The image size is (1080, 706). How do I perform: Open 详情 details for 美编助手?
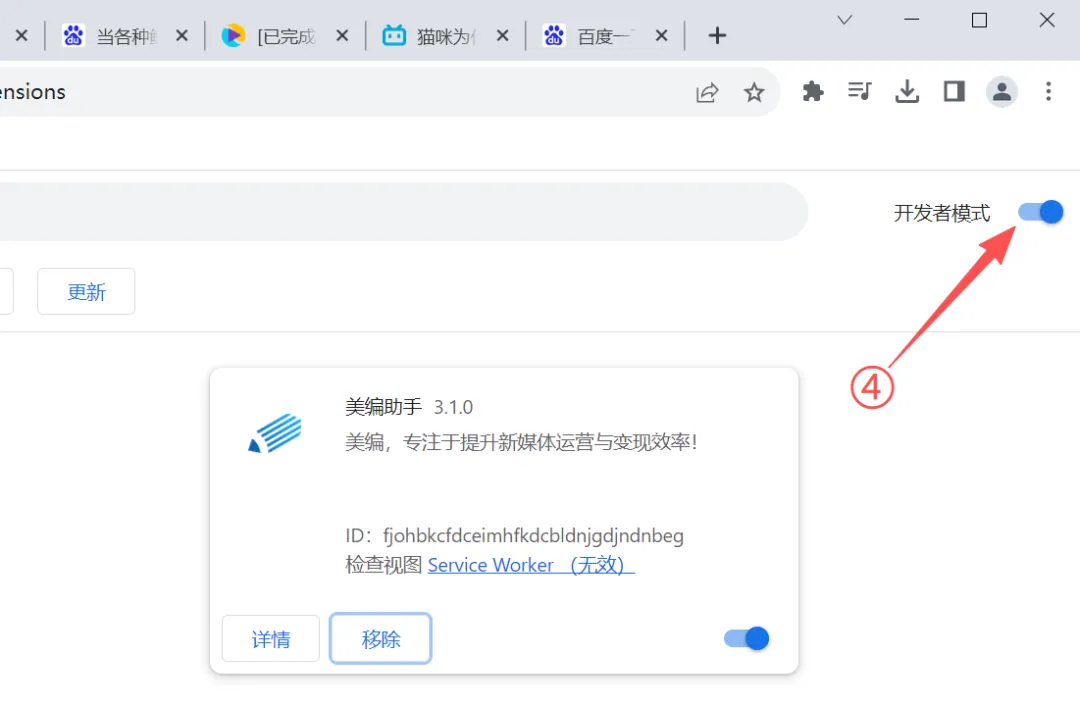[x=271, y=639]
